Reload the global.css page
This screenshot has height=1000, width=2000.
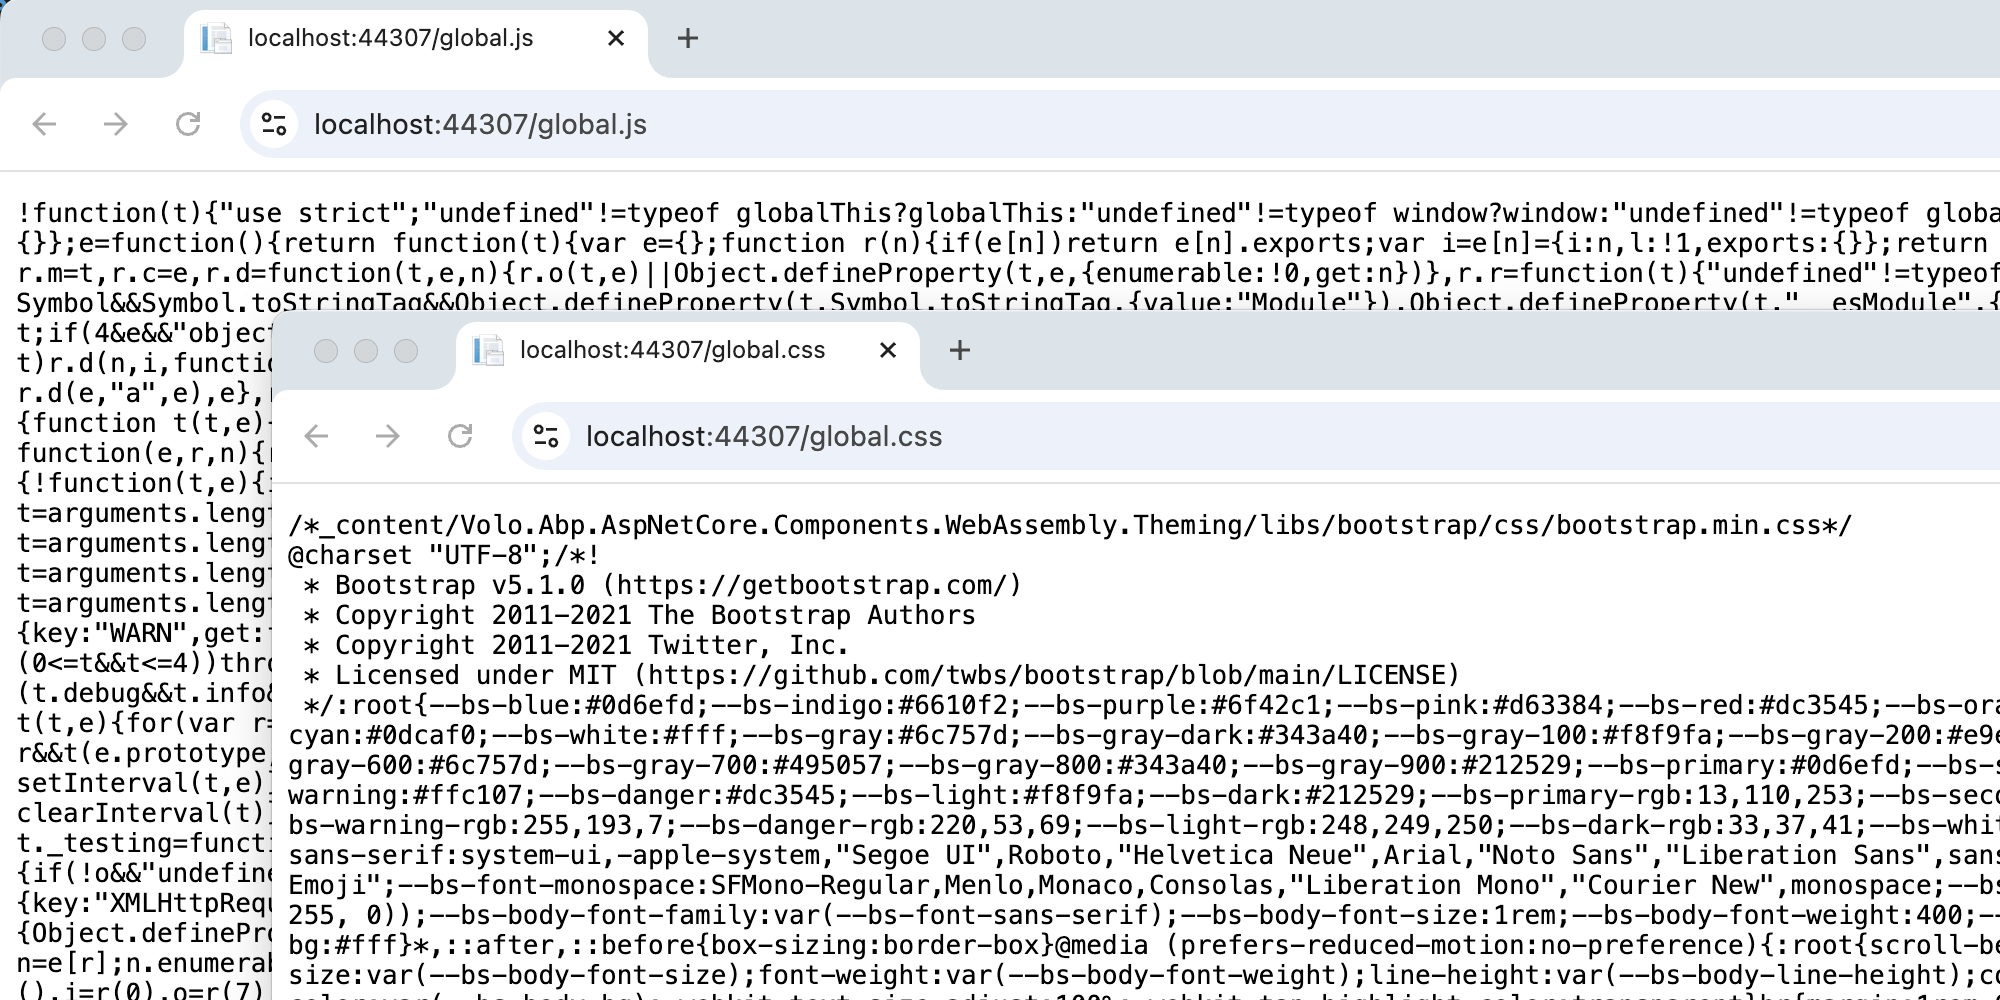click(x=460, y=436)
